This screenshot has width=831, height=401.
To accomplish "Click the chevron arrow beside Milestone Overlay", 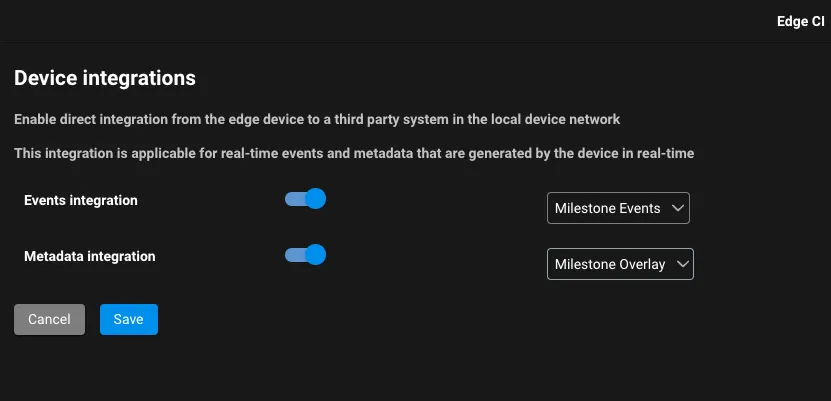I will [682, 264].
